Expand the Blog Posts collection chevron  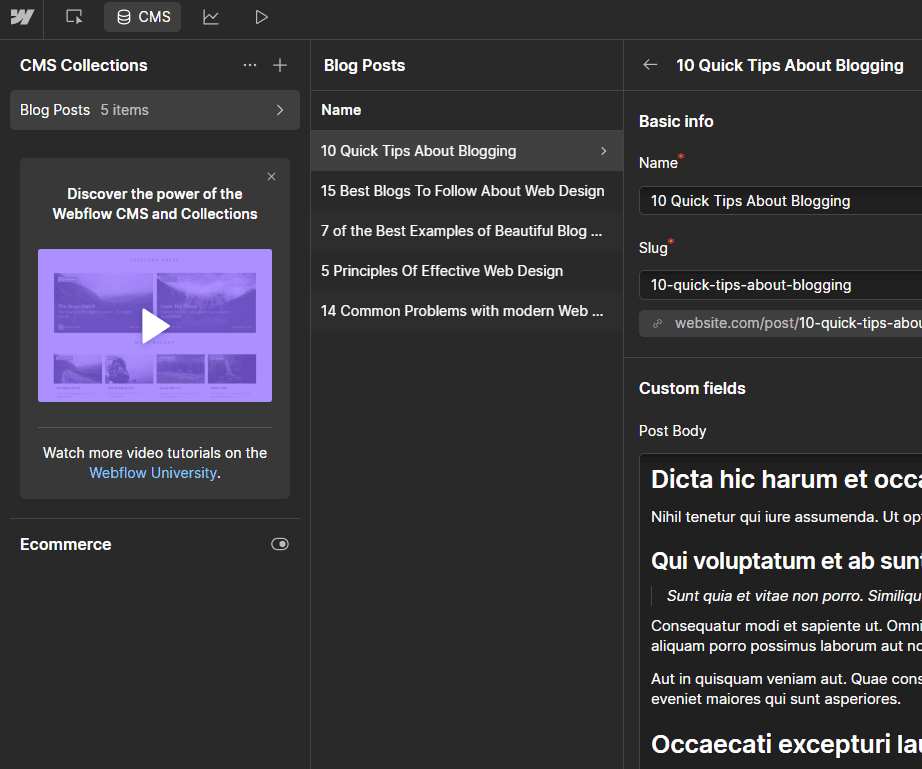point(280,110)
